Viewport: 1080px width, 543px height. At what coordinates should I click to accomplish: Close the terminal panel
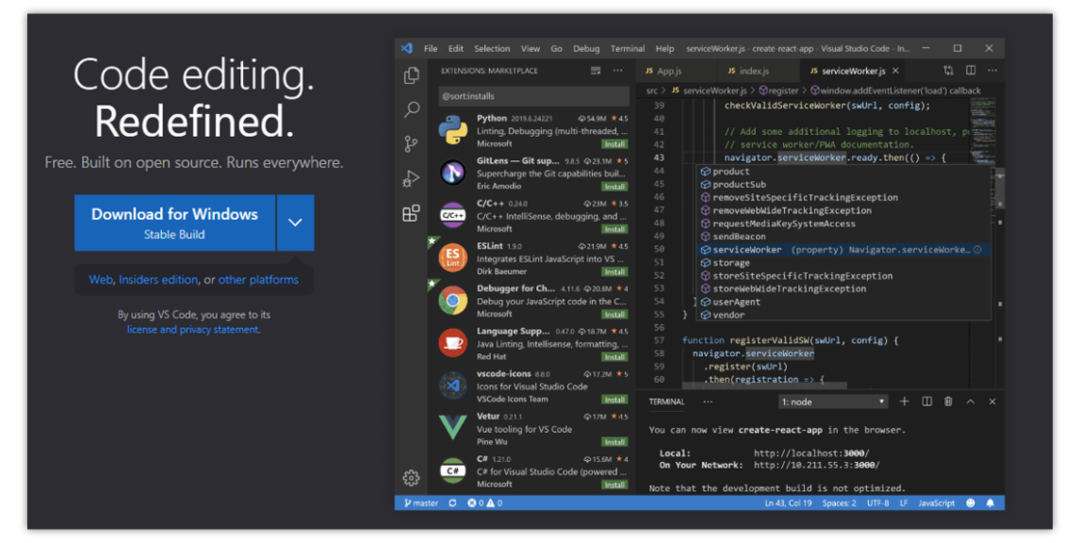[x=993, y=401]
